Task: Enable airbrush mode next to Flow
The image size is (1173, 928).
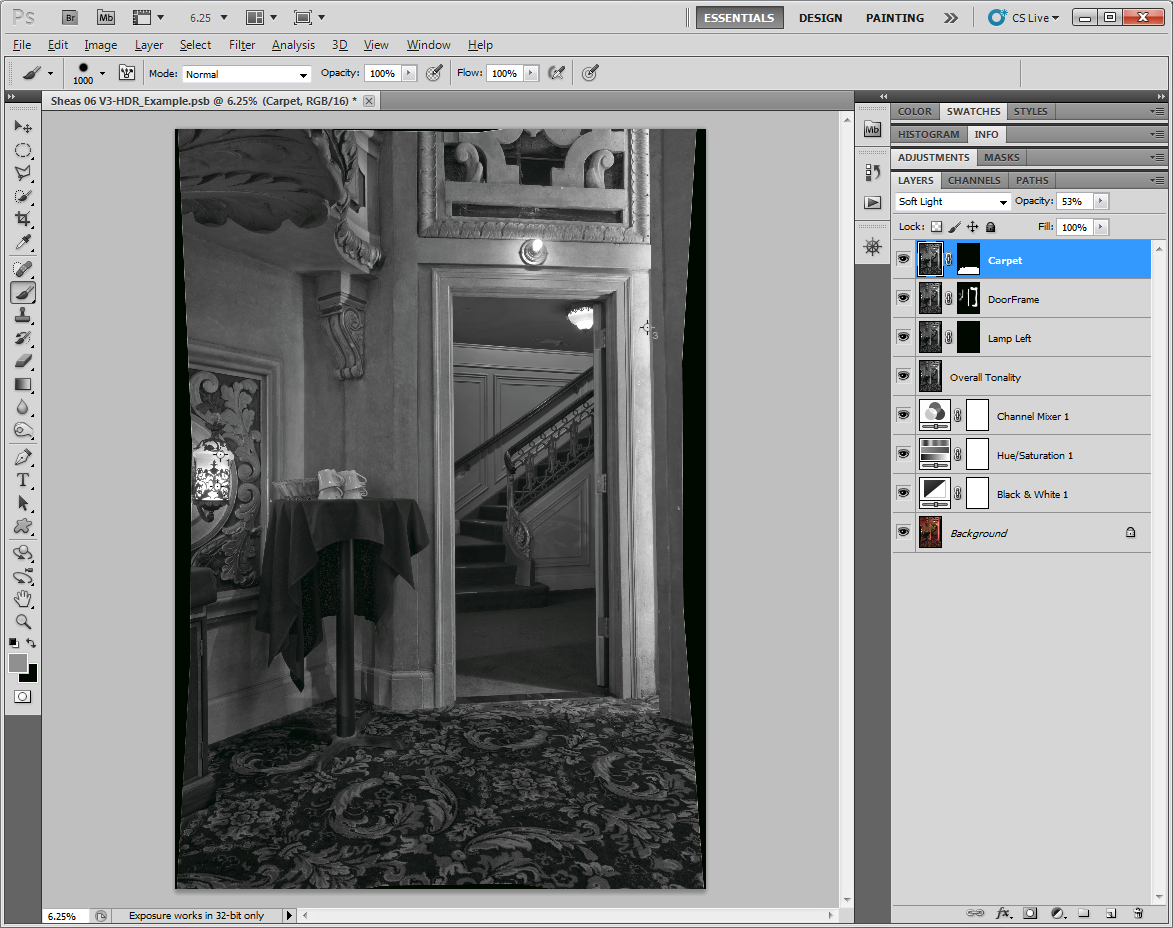Action: click(x=557, y=73)
